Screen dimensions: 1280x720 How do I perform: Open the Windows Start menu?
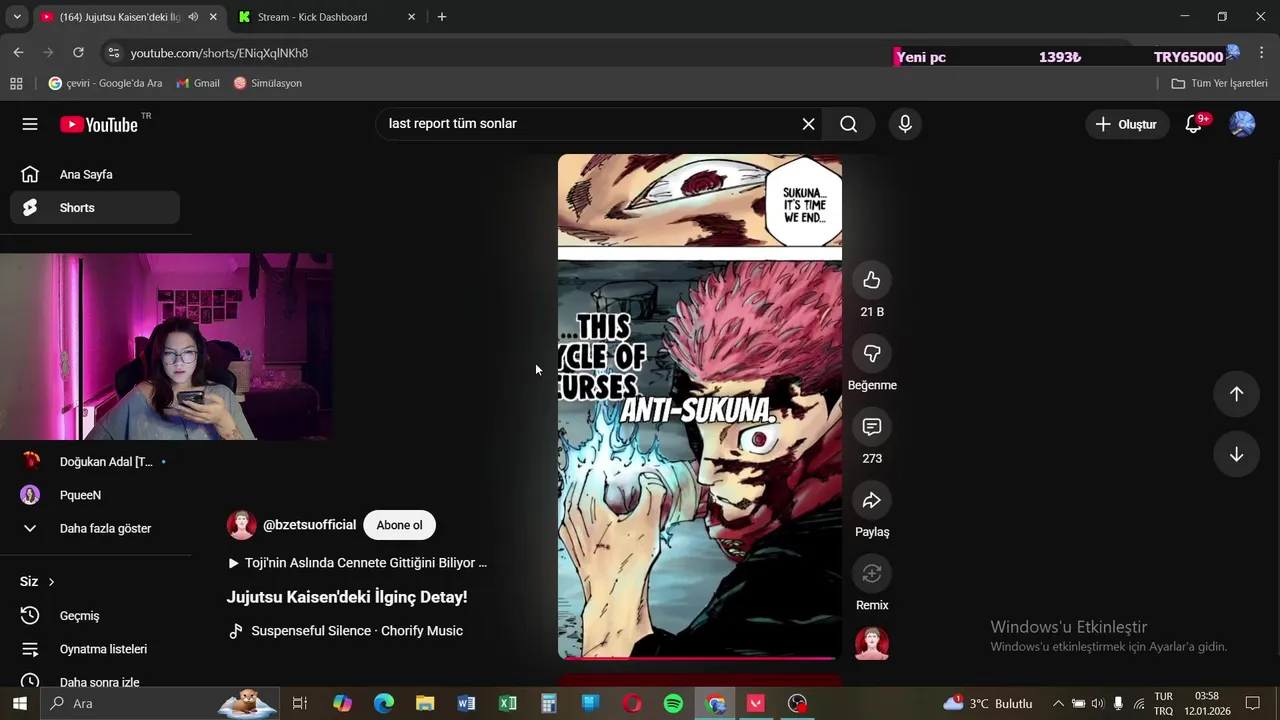(x=19, y=703)
